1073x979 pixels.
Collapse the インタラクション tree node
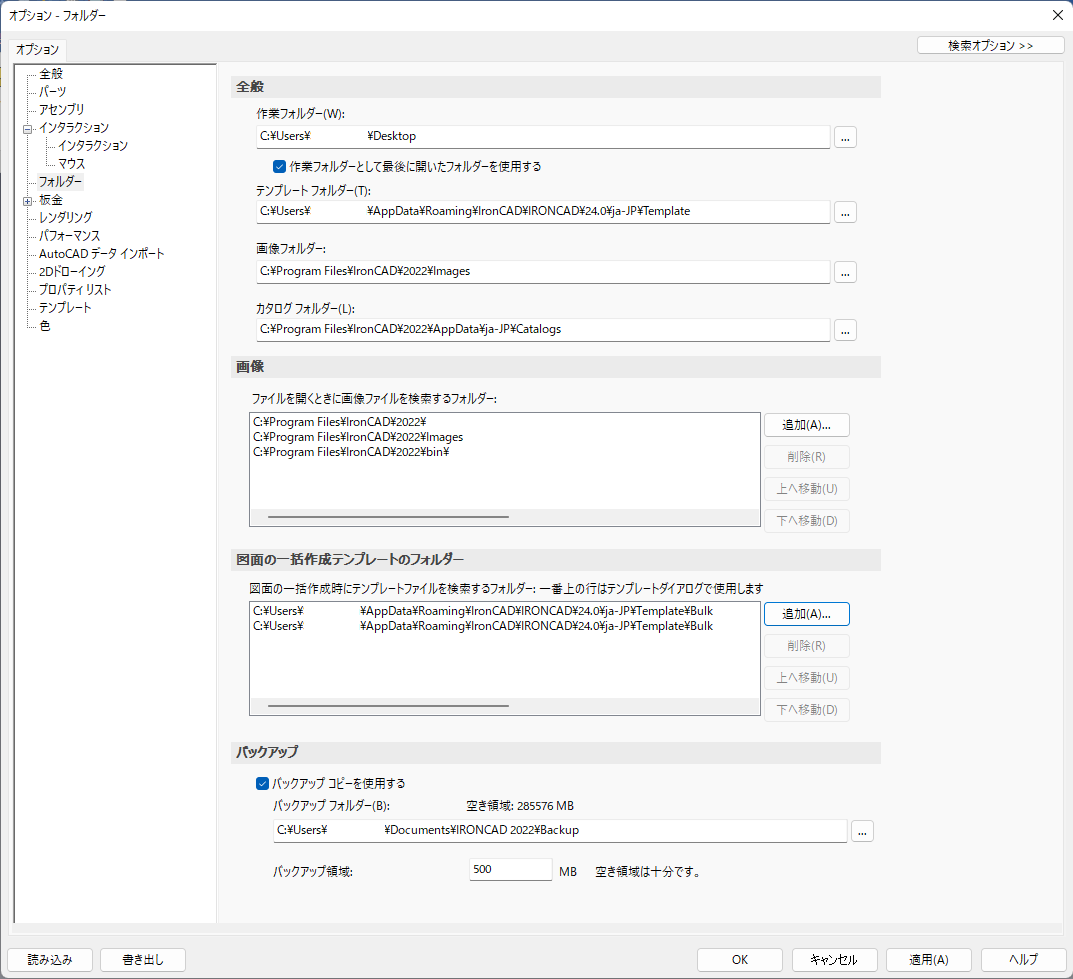[x=28, y=128]
